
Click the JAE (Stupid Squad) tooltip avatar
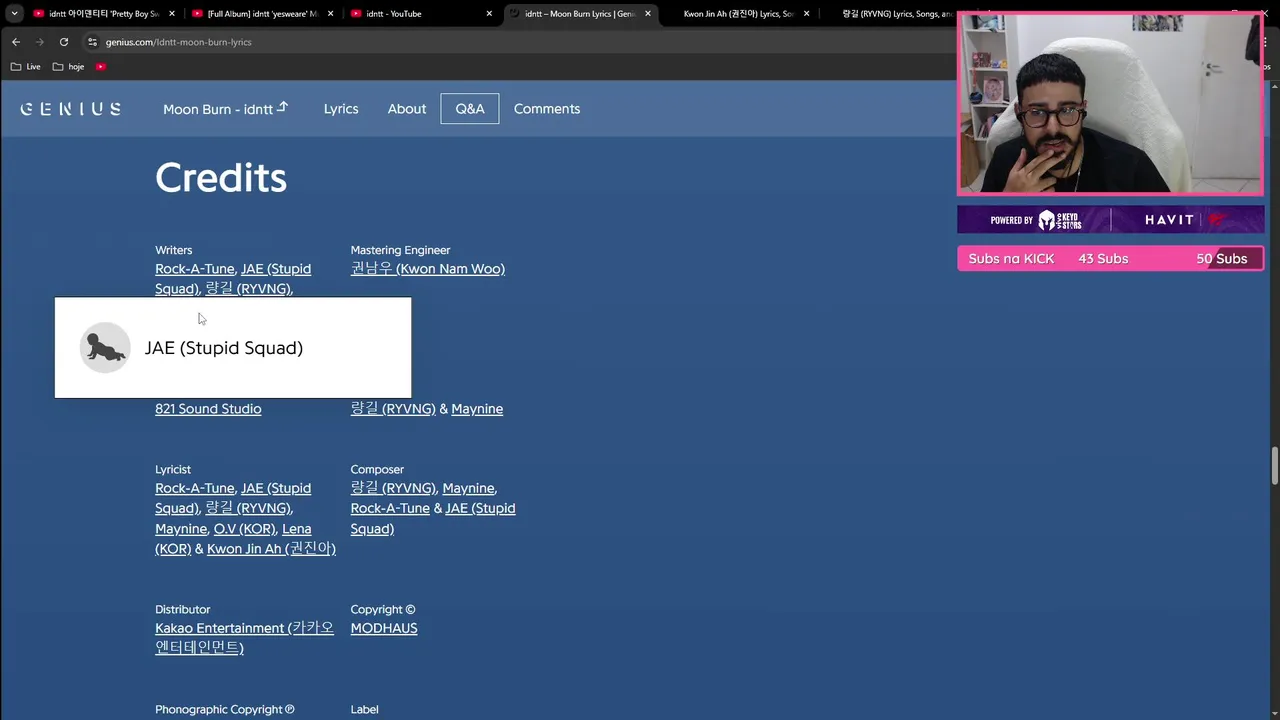[105, 348]
